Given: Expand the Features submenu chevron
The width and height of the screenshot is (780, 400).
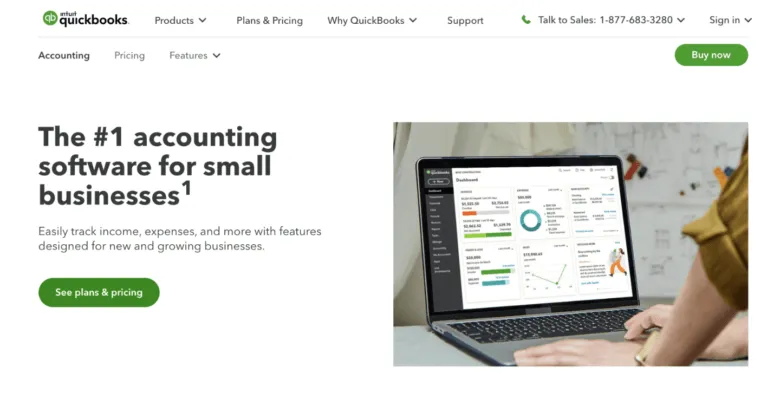Looking at the screenshot, I should click(216, 55).
